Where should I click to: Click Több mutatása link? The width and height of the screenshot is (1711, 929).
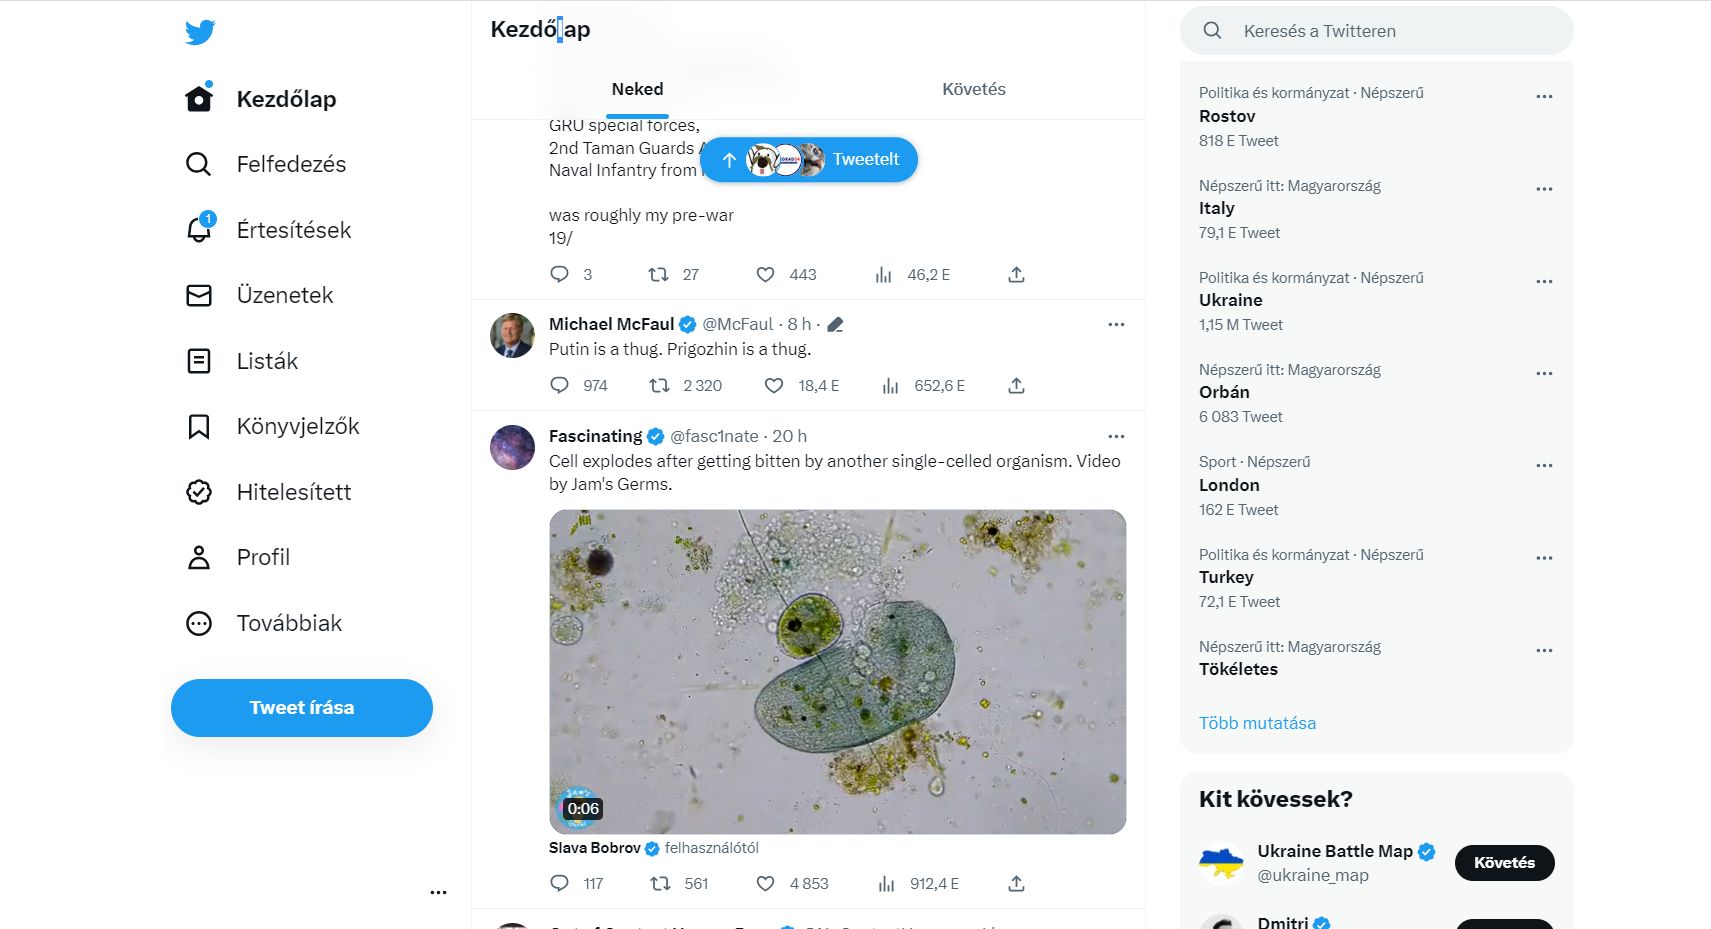point(1257,723)
